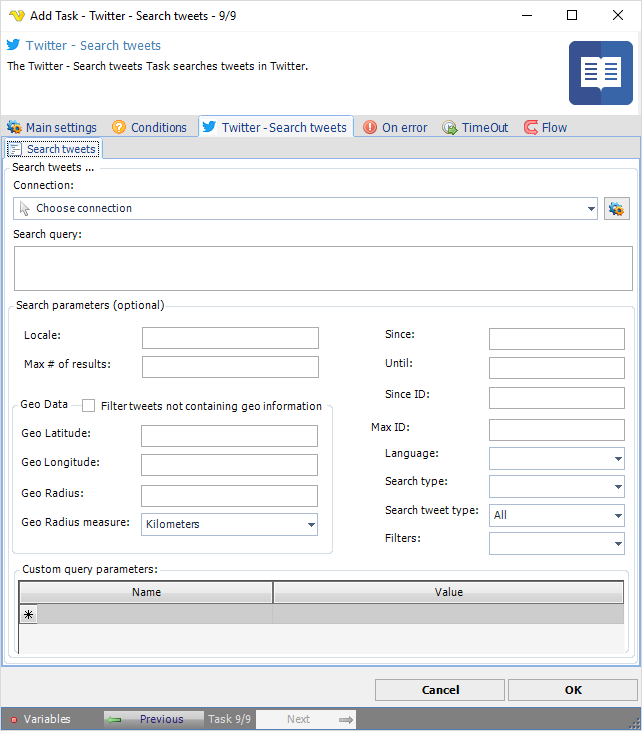Click into the Search query text box
This screenshot has width=642, height=731.
click(x=322, y=268)
